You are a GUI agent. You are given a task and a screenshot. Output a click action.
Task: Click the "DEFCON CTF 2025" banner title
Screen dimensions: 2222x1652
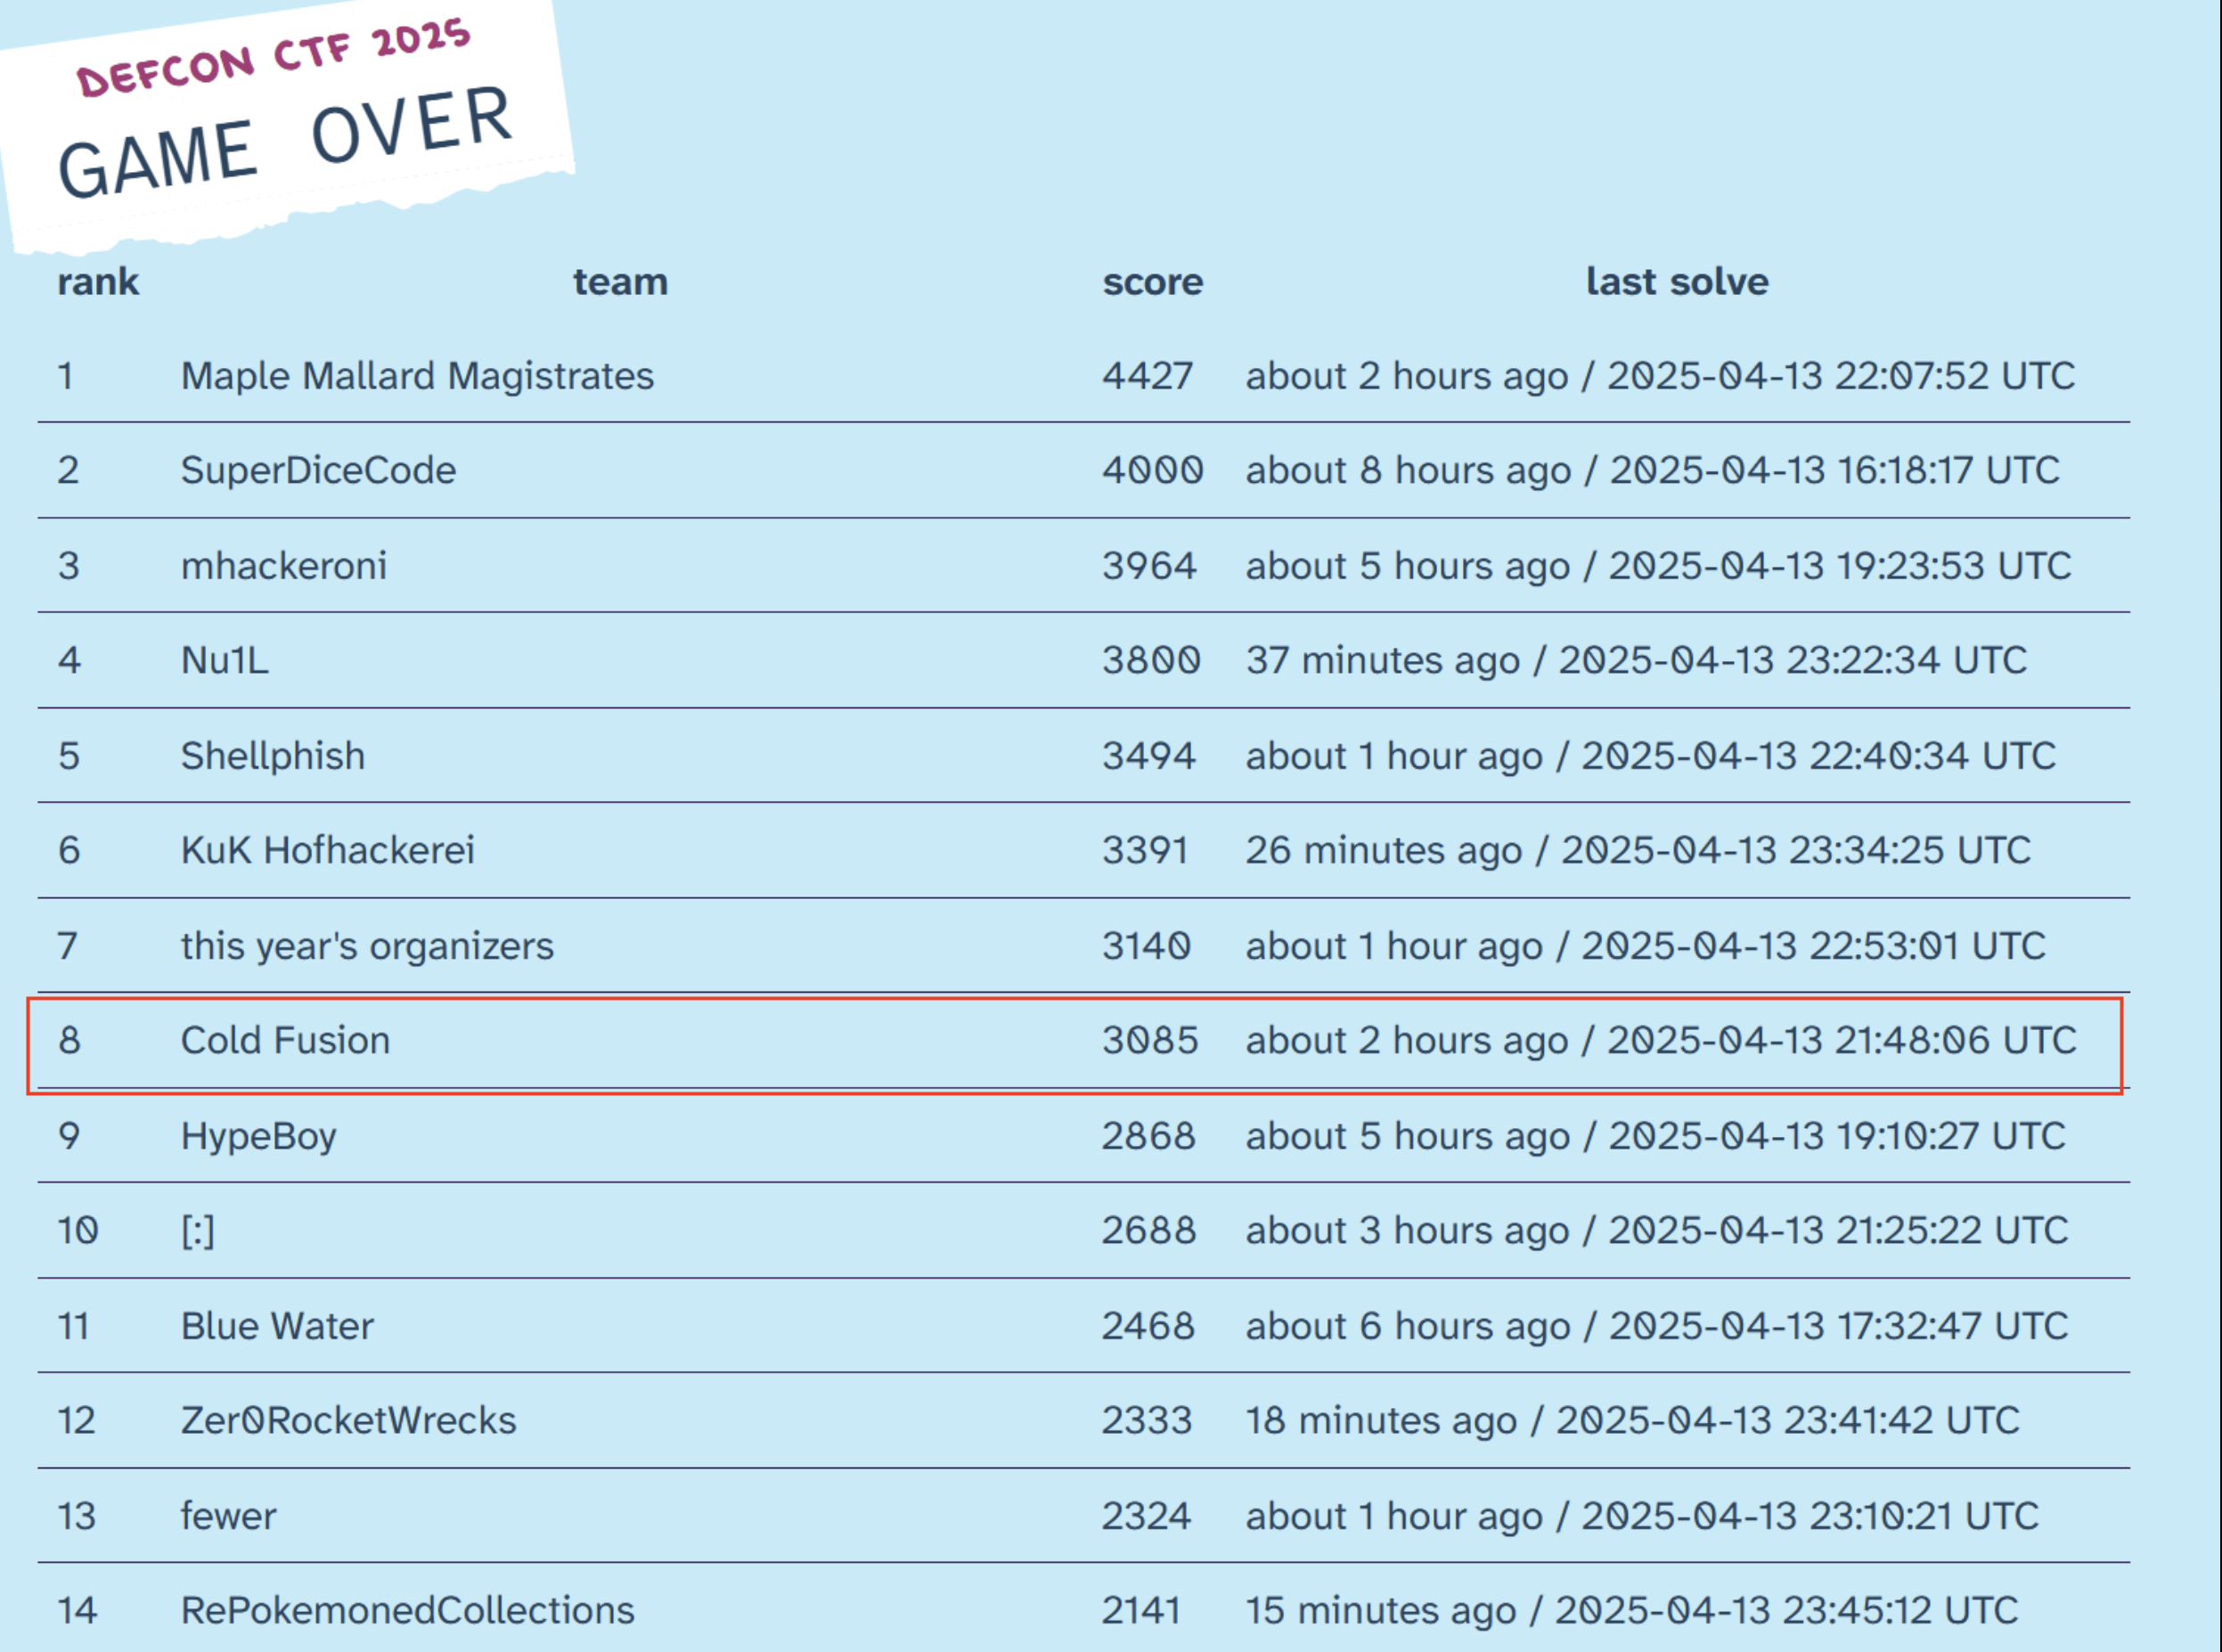pos(273,57)
